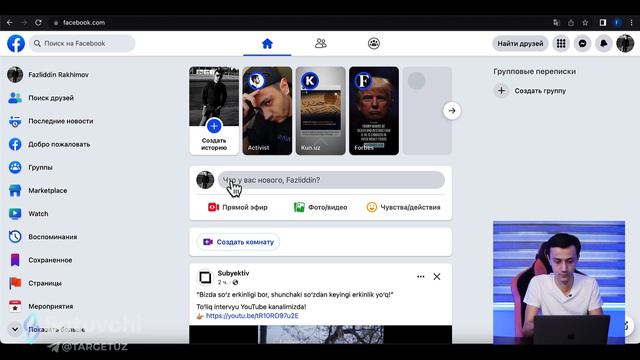Go back in browser
The image size is (640, 360).
coord(10,22)
